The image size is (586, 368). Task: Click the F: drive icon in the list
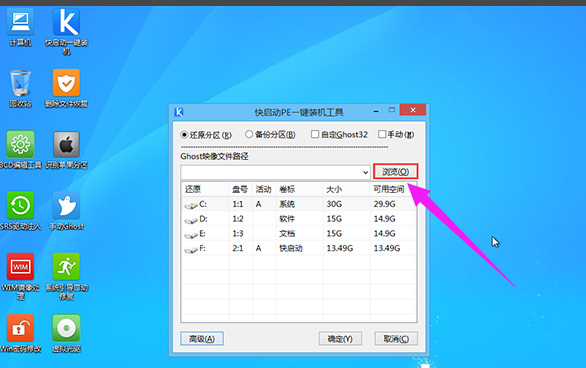[x=191, y=249]
